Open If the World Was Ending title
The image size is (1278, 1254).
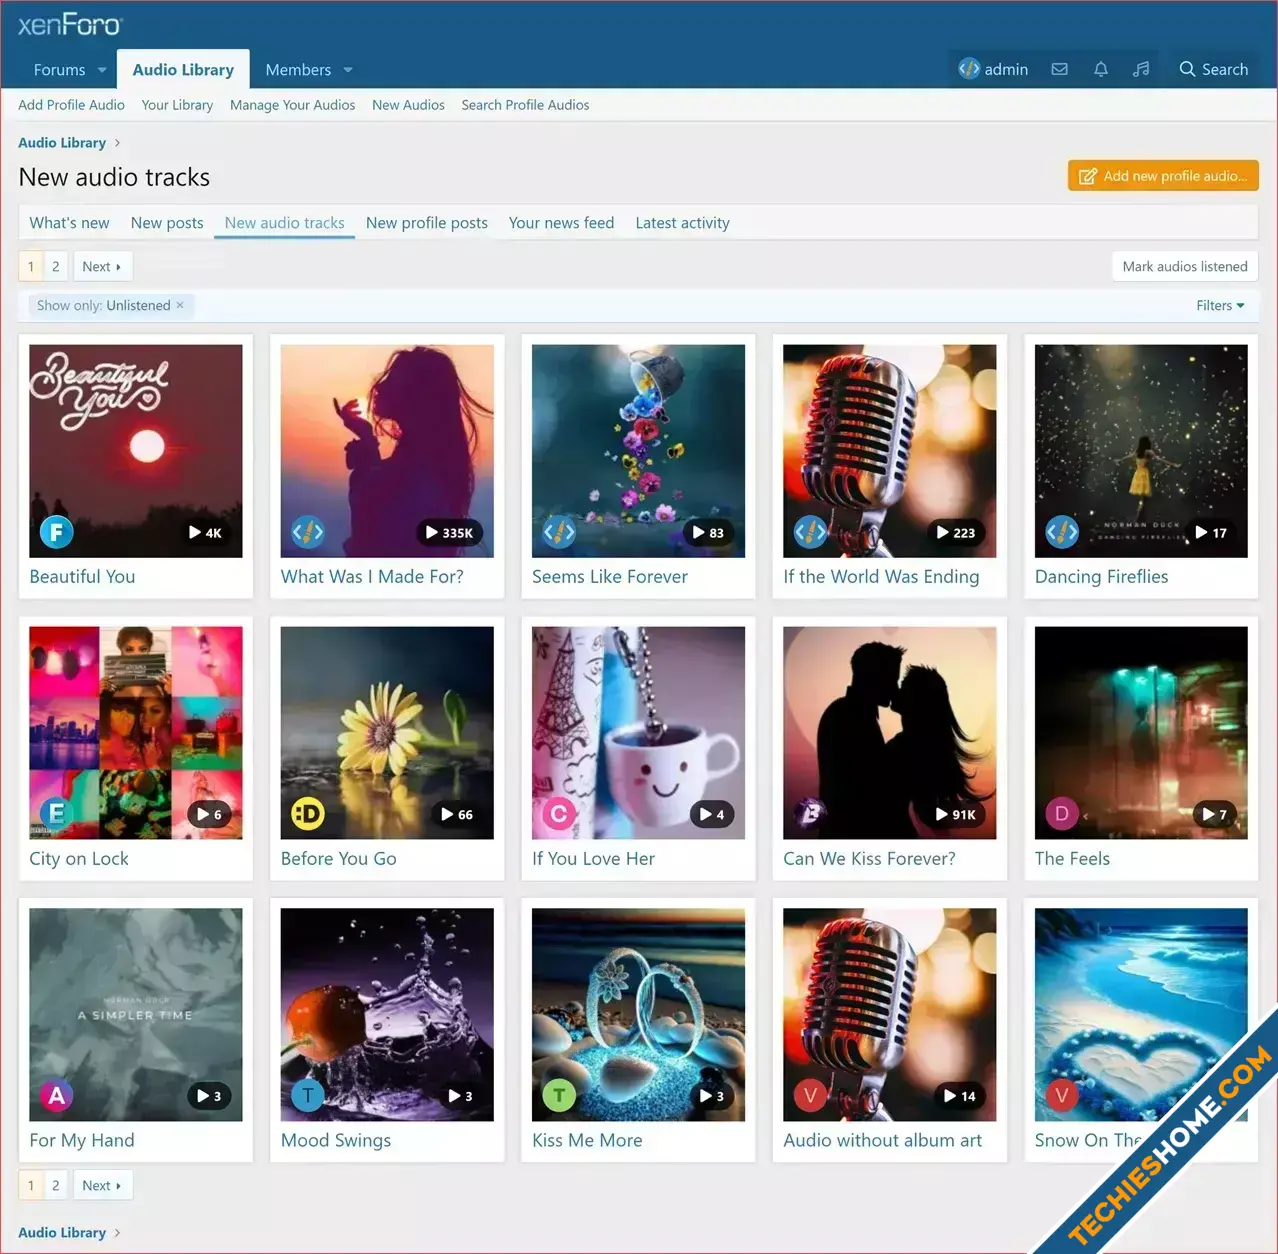point(881,577)
